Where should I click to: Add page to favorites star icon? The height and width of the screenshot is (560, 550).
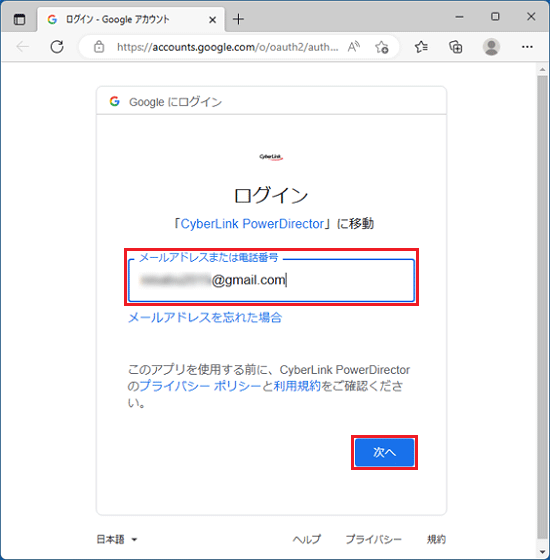382,47
